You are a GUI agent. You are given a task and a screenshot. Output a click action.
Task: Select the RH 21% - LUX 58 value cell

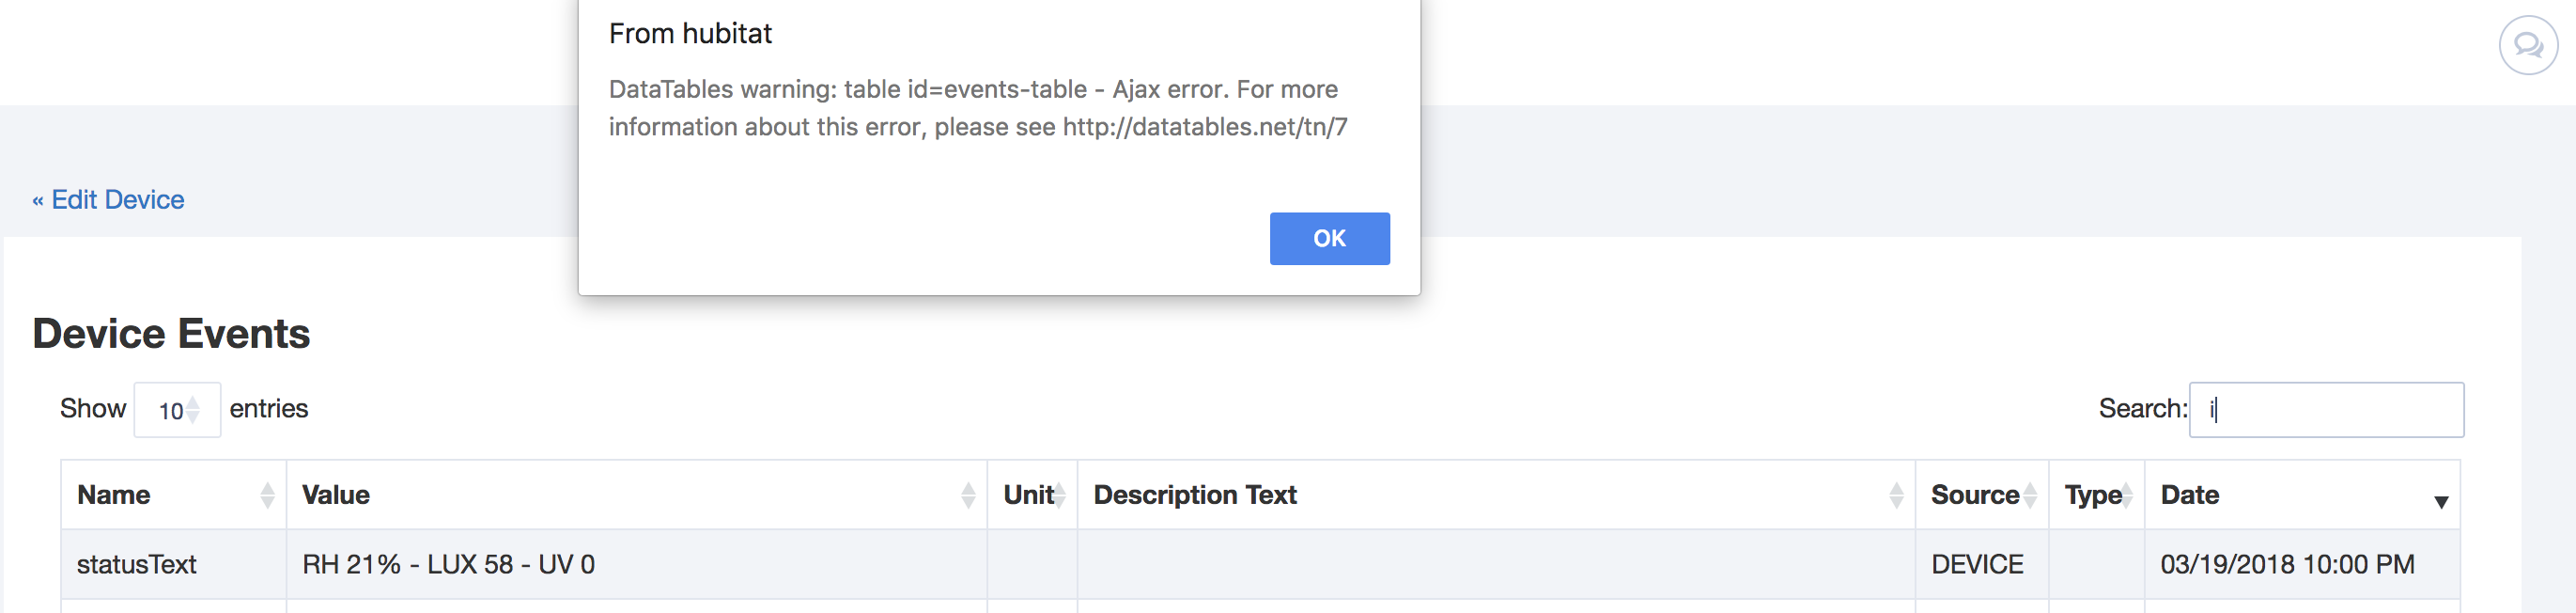(637, 565)
